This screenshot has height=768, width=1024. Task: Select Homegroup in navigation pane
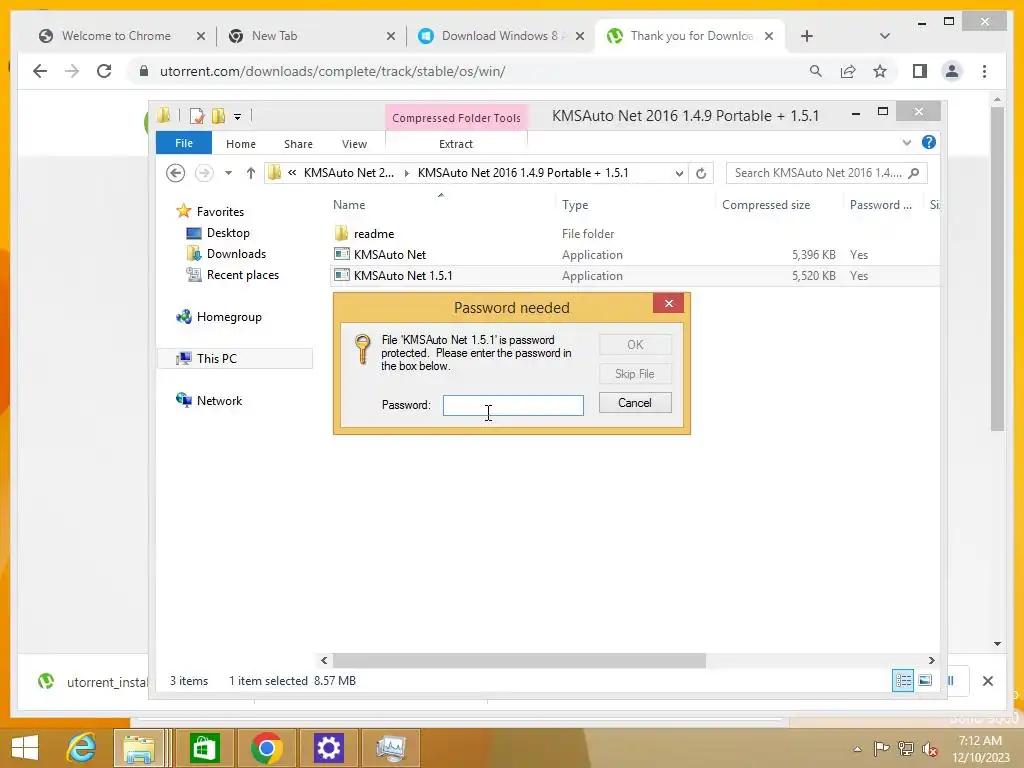coord(229,317)
